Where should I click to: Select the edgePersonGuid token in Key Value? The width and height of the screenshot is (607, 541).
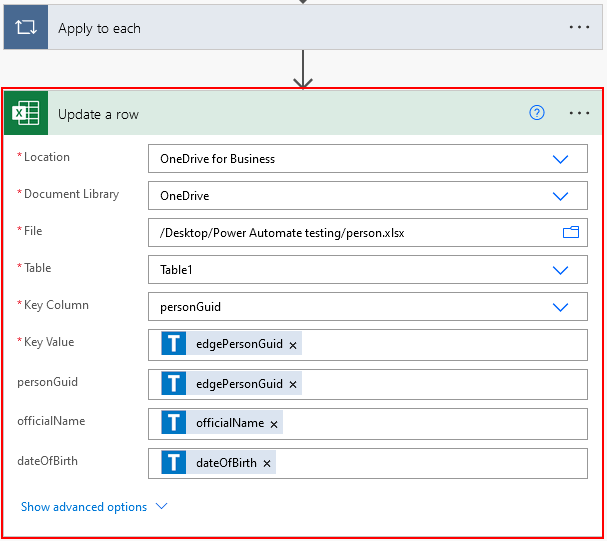coord(231,343)
